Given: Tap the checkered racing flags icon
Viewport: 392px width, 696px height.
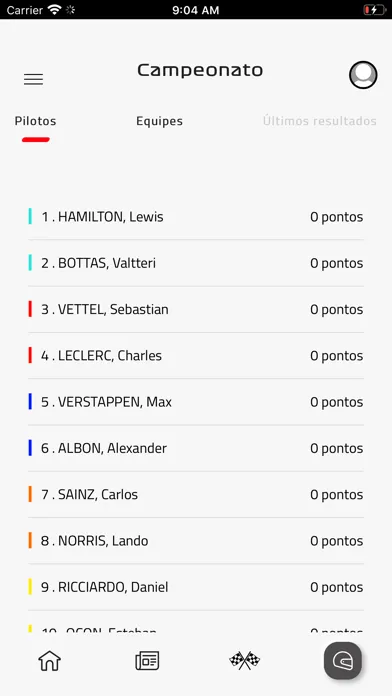Looking at the screenshot, I should tap(245, 661).
